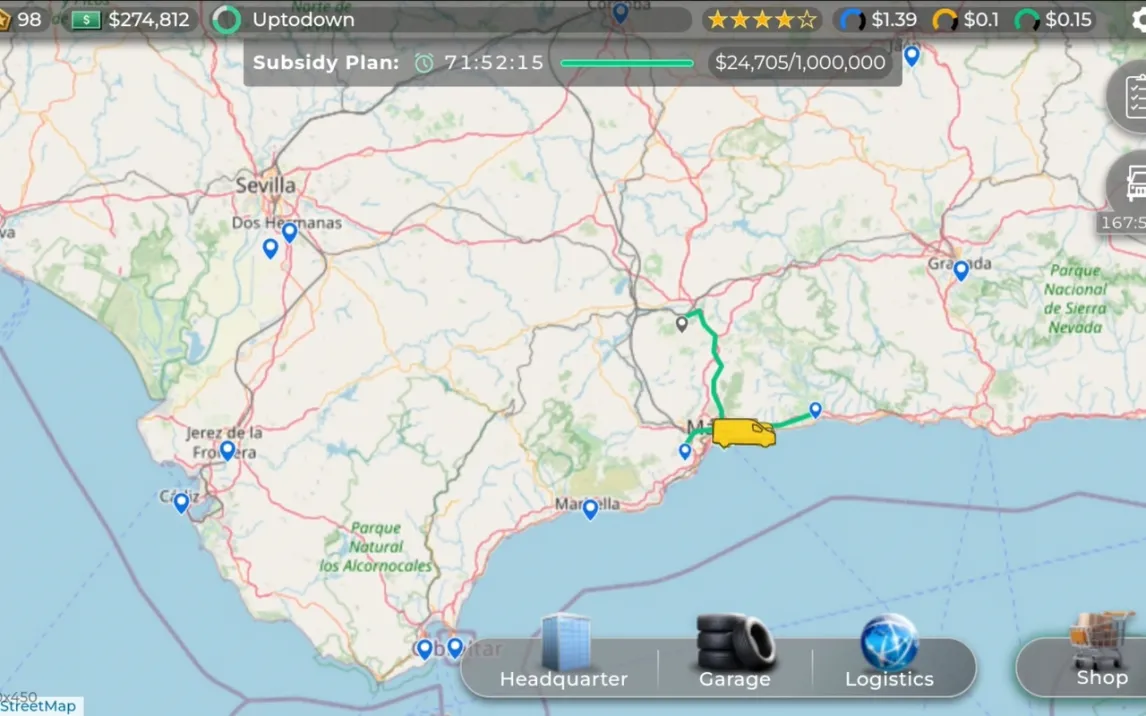Click the Uptodown company name
This screenshot has height=716, width=1146.
pos(302,20)
